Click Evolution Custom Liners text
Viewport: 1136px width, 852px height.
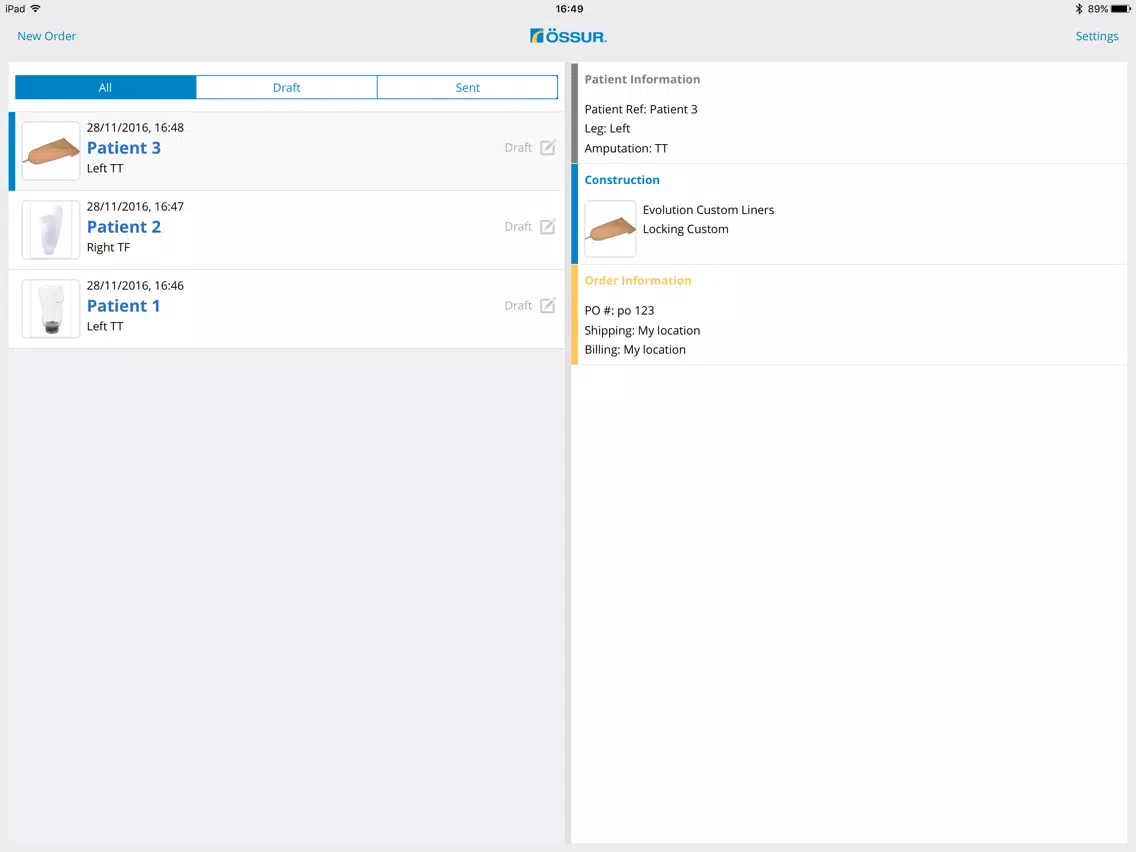click(709, 209)
